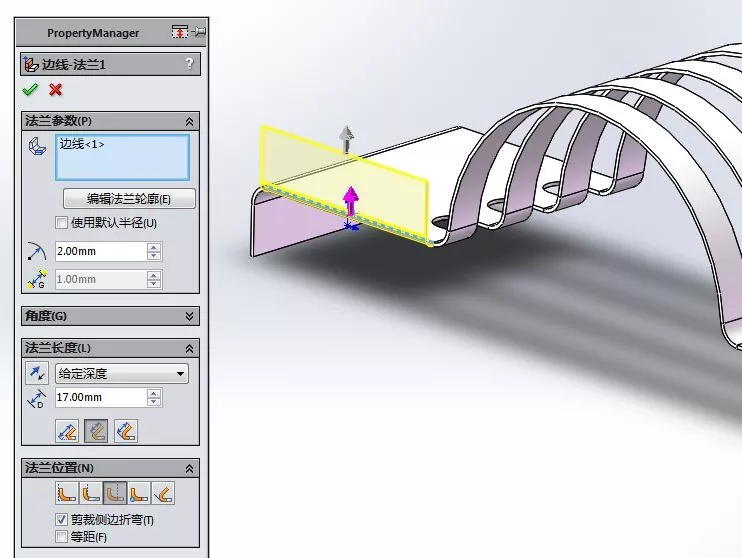
Task: Increase bend radius with up spinner
Action: [154, 247]
